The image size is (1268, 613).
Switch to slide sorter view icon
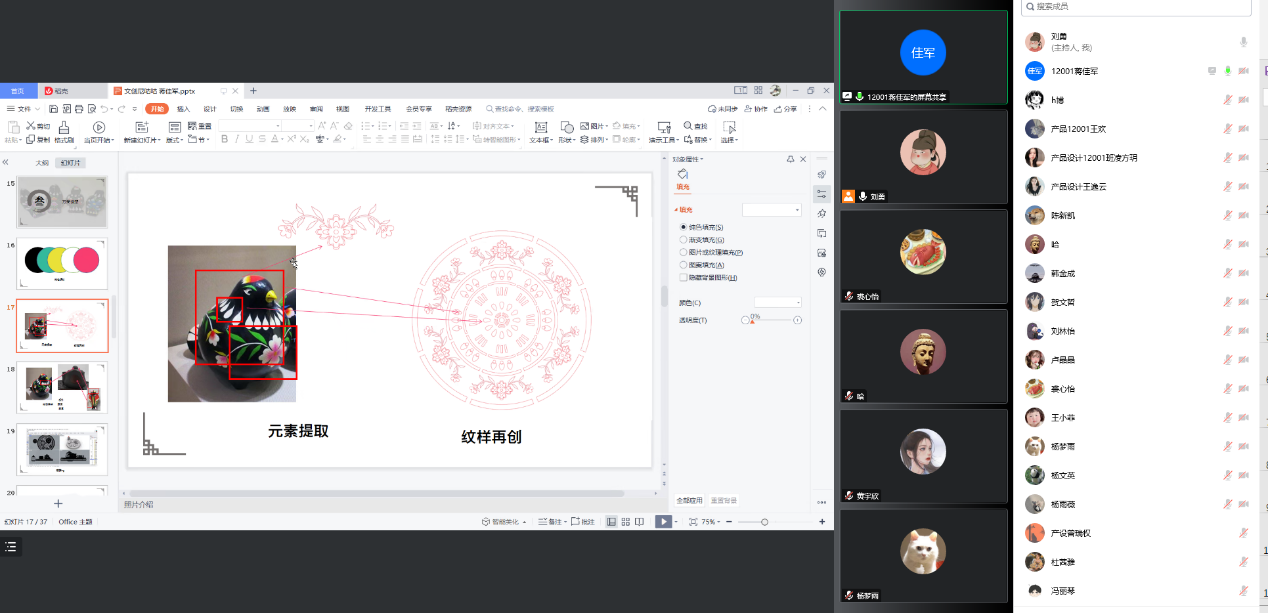tap(625, 522)
